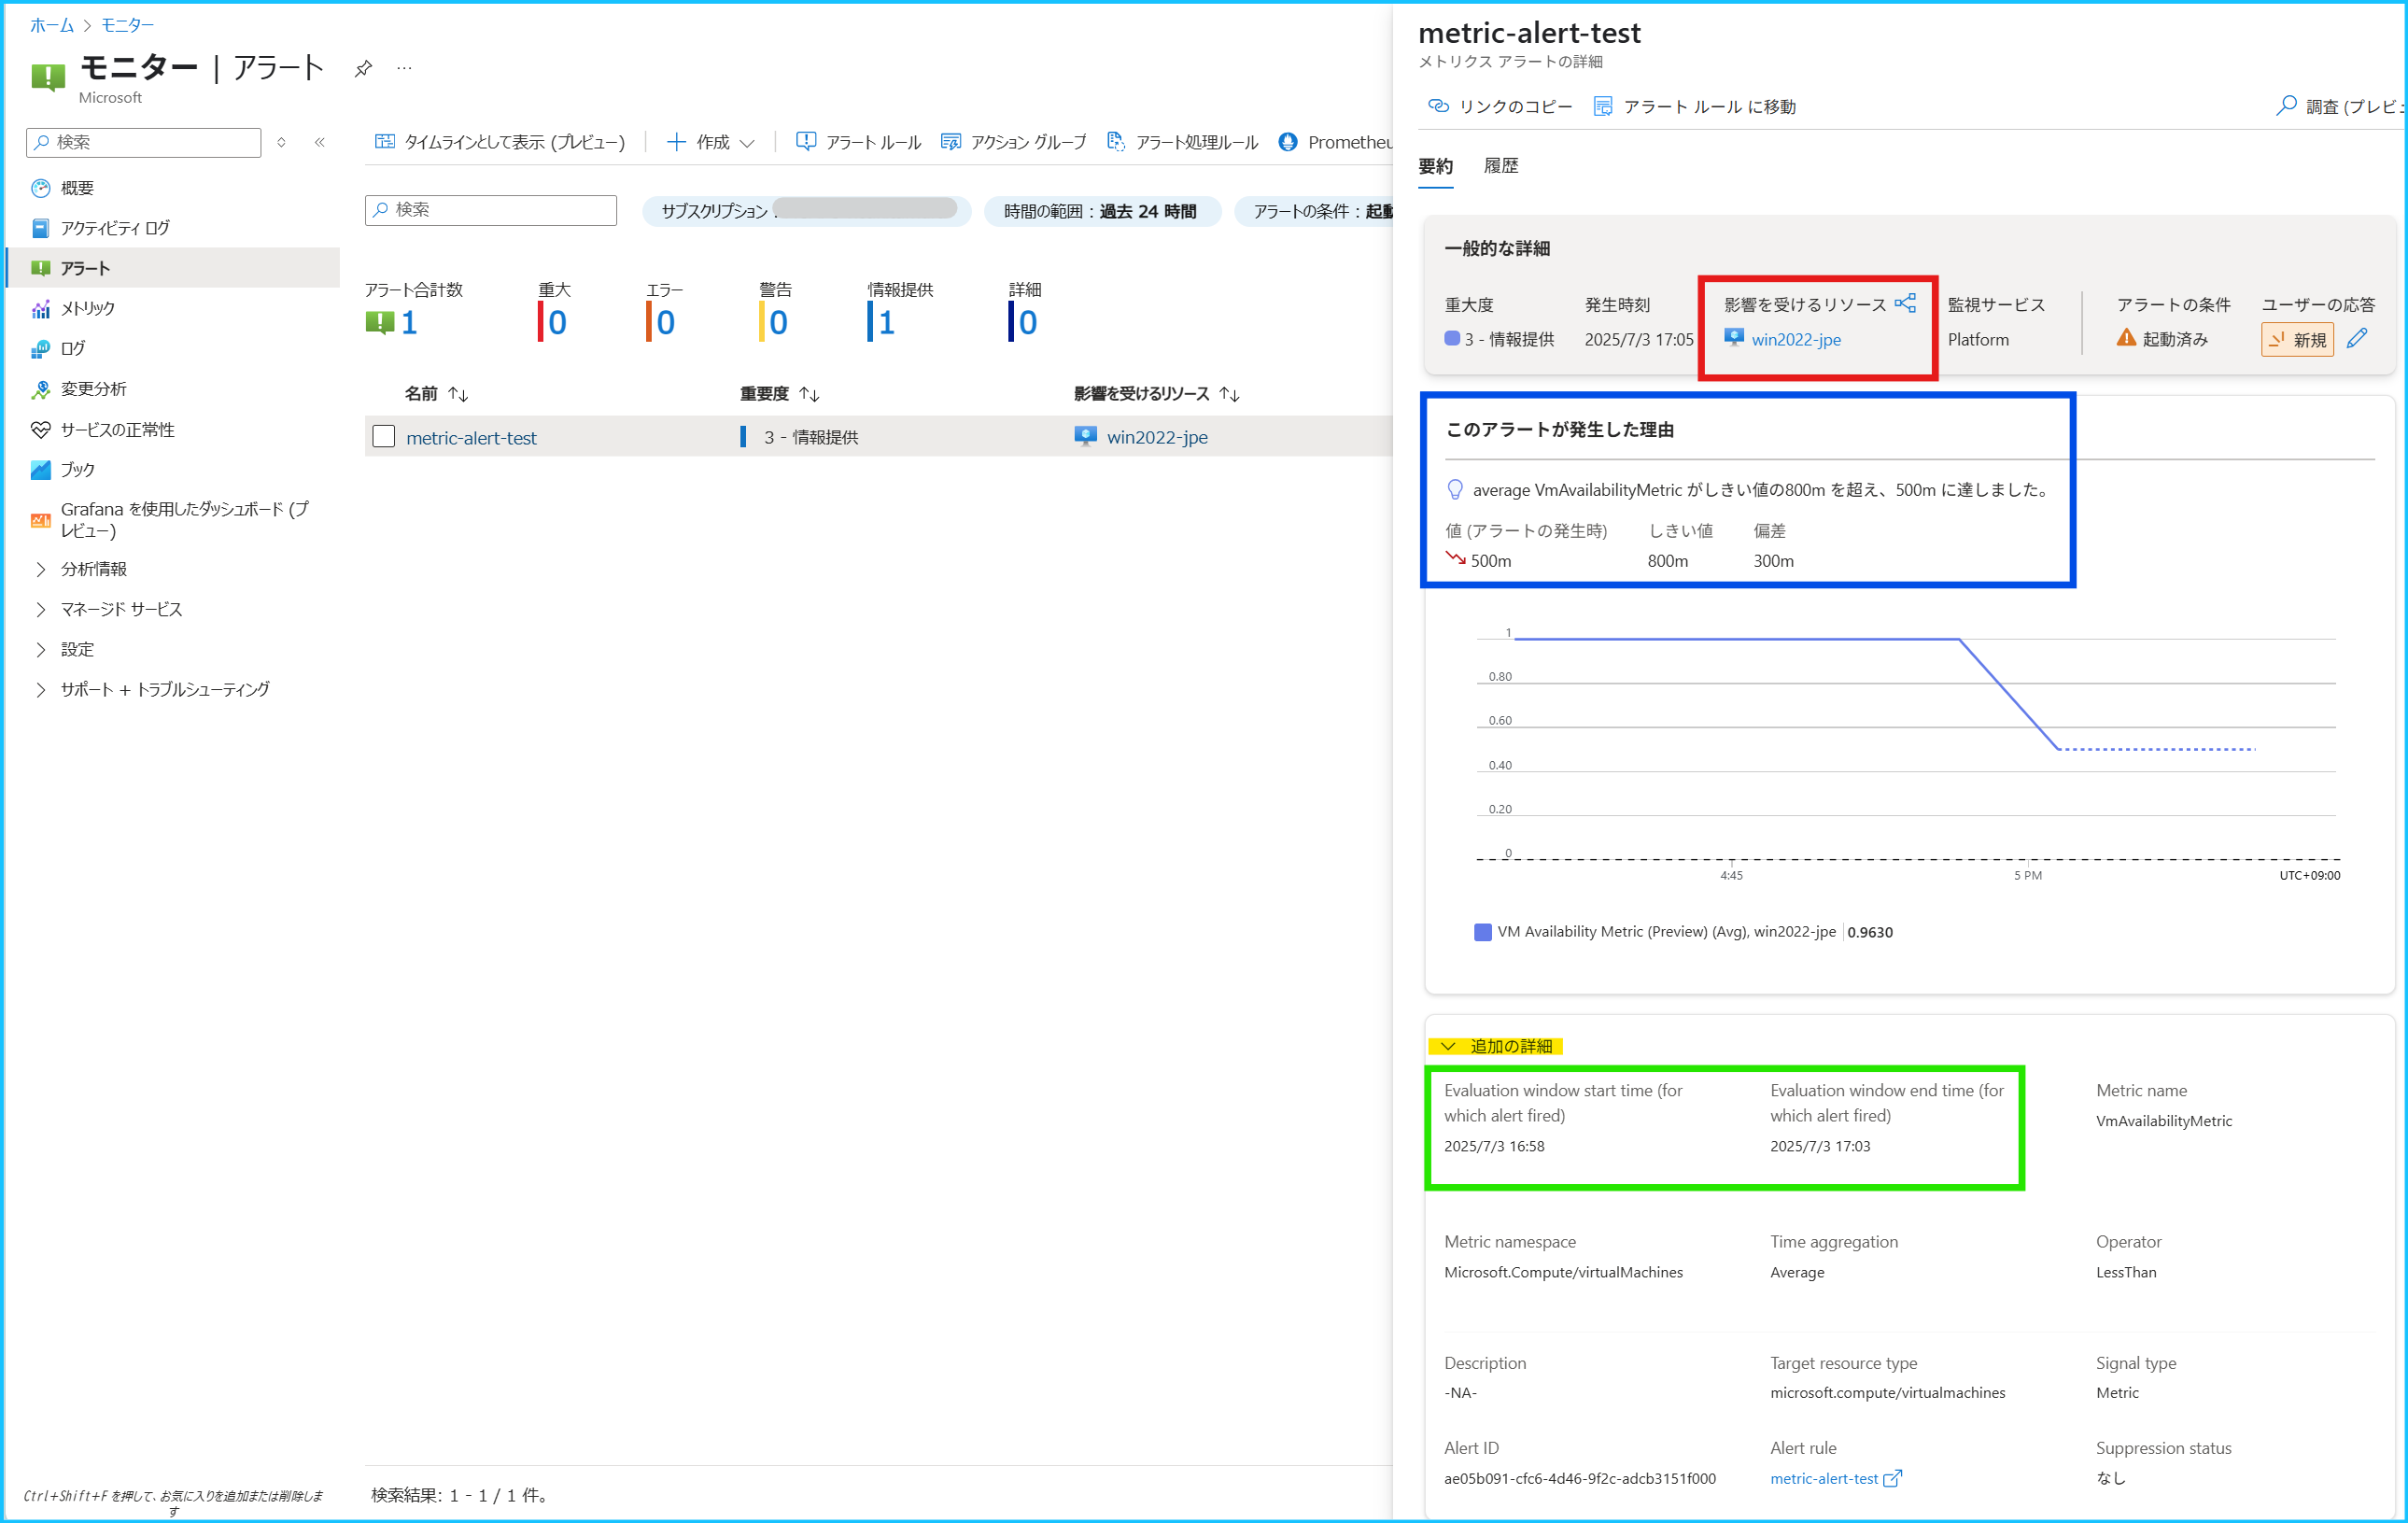
Task: Select アラート in the sidebar
Action: point(174,268)
